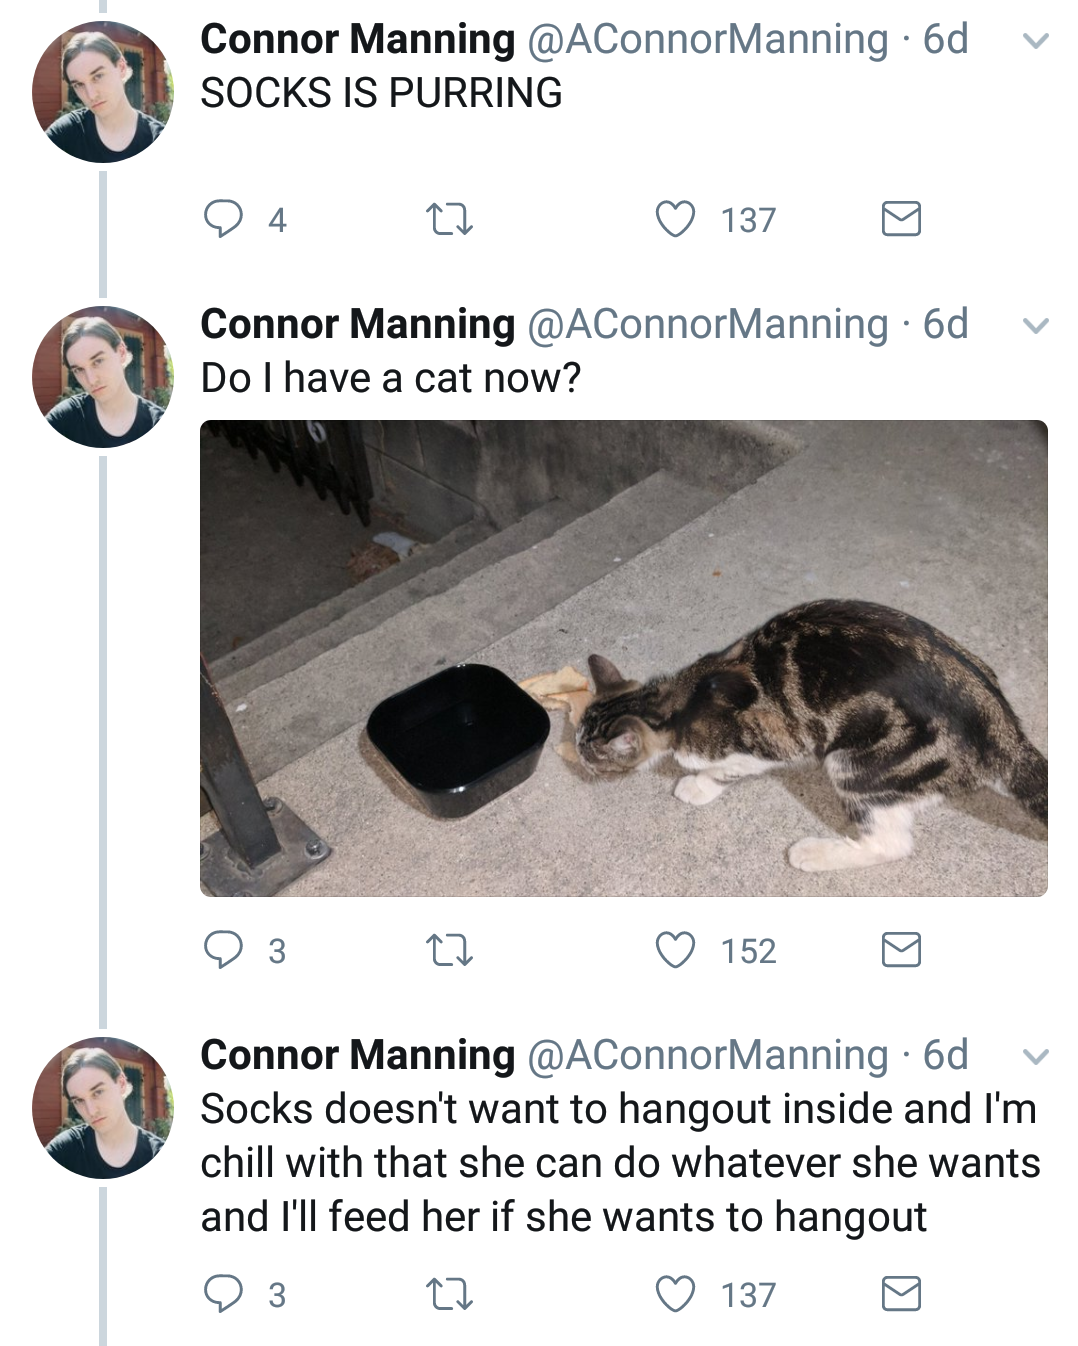Retweet the "Socks doesn't want to hangout" tweet

pyautogui.click(x=449, y=1294)
